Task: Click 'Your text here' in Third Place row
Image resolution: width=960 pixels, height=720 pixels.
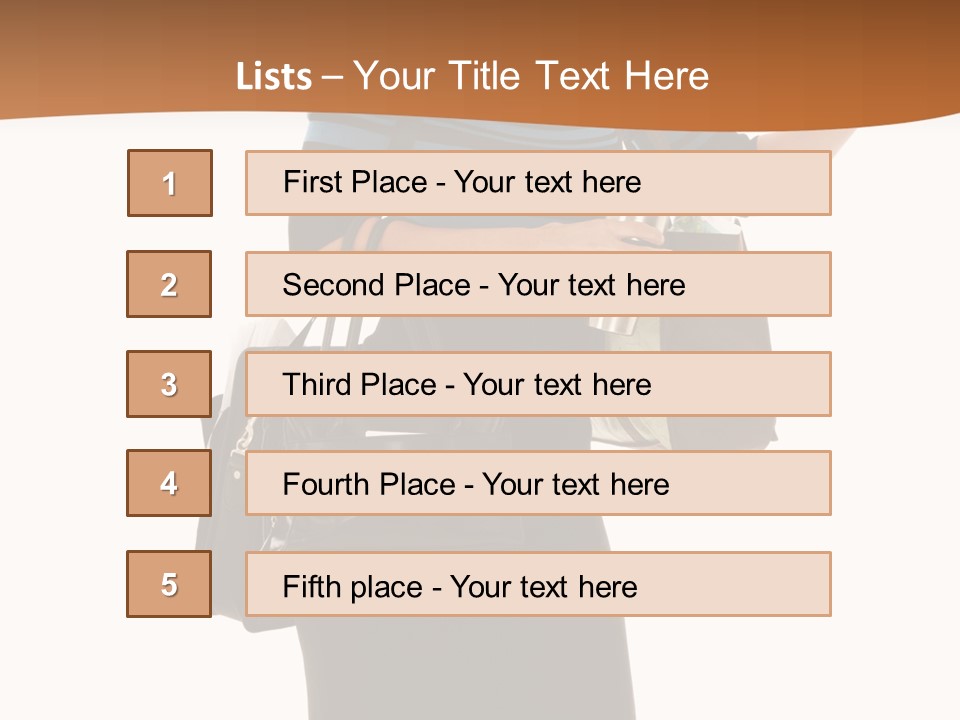Action: [x=558, y=385]
